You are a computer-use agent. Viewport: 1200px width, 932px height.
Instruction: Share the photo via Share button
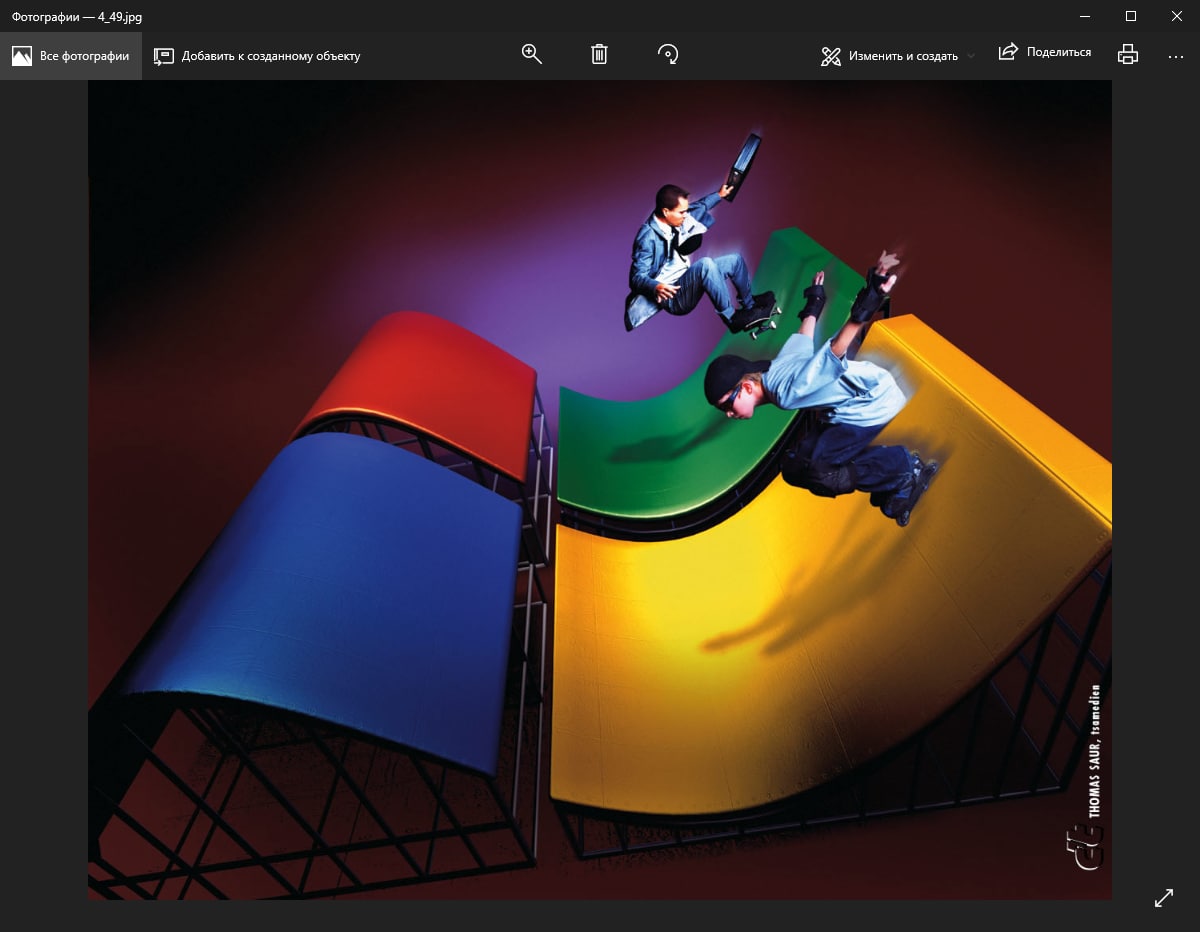1045,52
